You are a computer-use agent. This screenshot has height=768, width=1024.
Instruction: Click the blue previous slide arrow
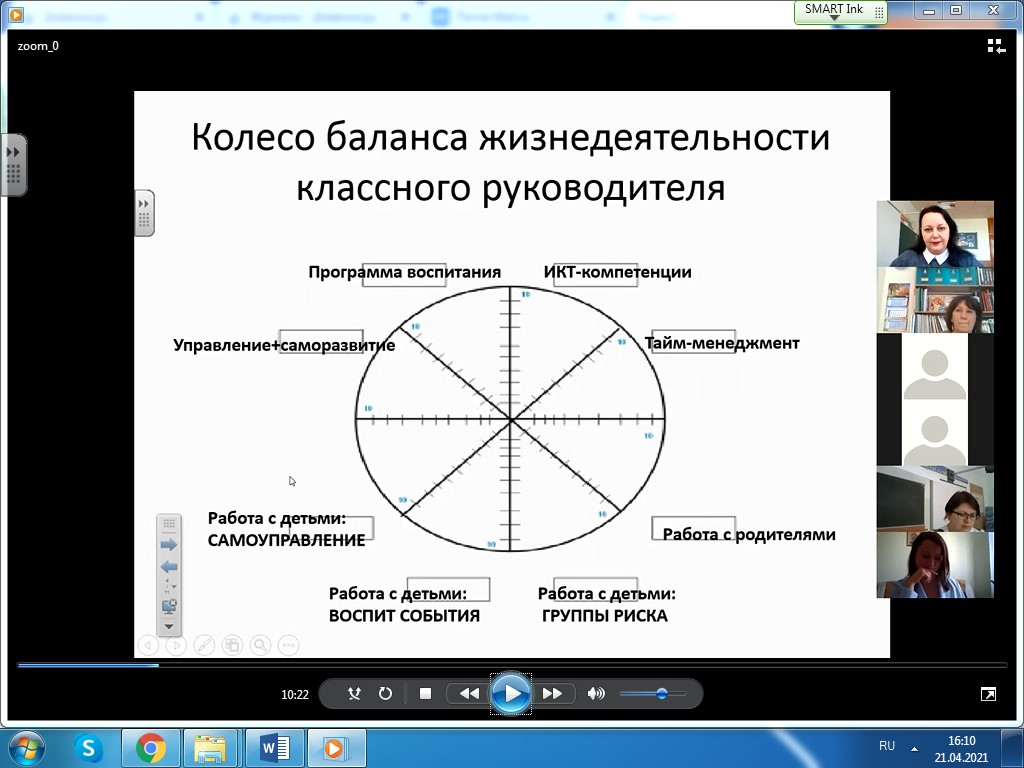click(x=169, y=567)
